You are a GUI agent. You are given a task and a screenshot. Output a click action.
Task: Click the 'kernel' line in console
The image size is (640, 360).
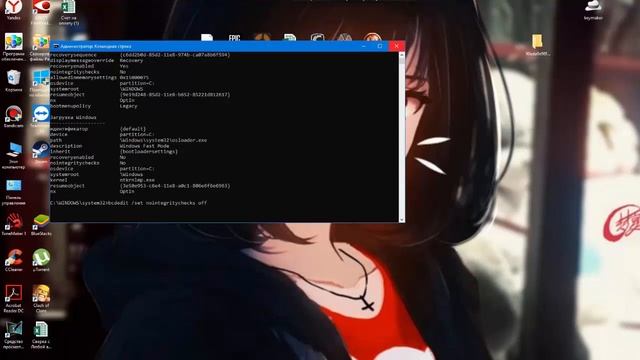102,180
